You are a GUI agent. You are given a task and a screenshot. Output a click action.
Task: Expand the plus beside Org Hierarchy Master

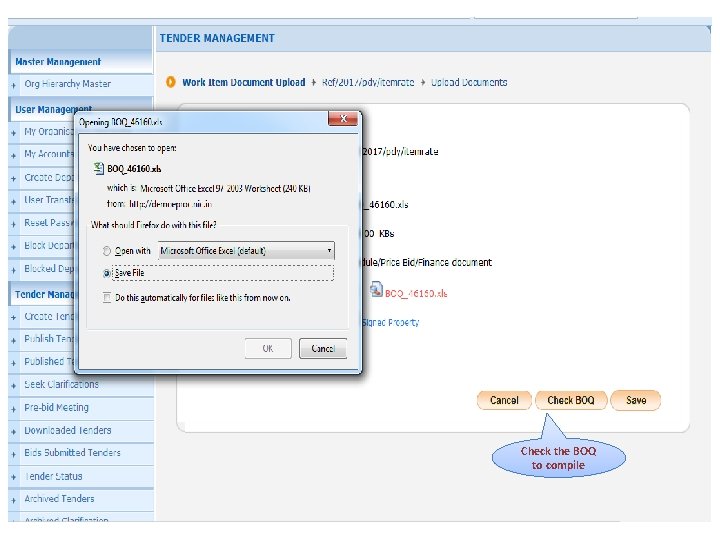coord(14,85)
